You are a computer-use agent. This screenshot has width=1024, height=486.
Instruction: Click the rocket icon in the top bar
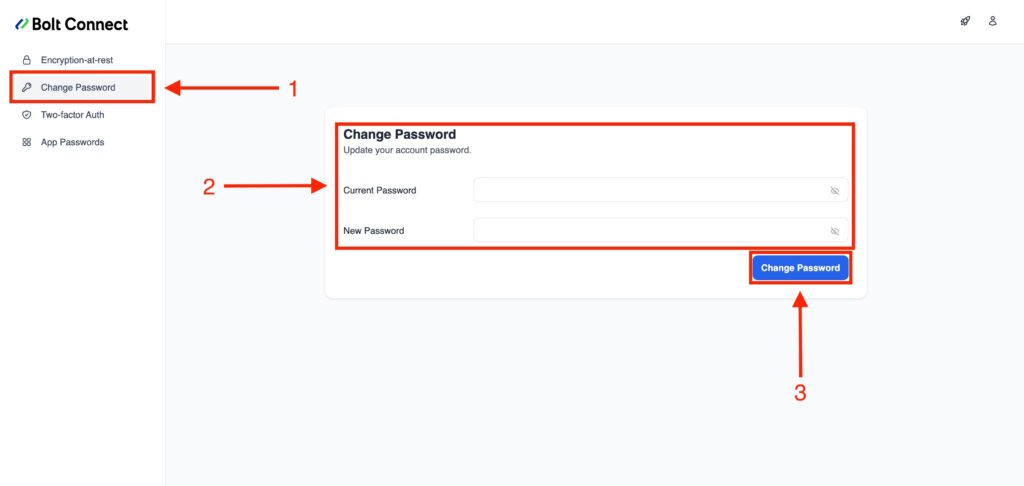965,21
